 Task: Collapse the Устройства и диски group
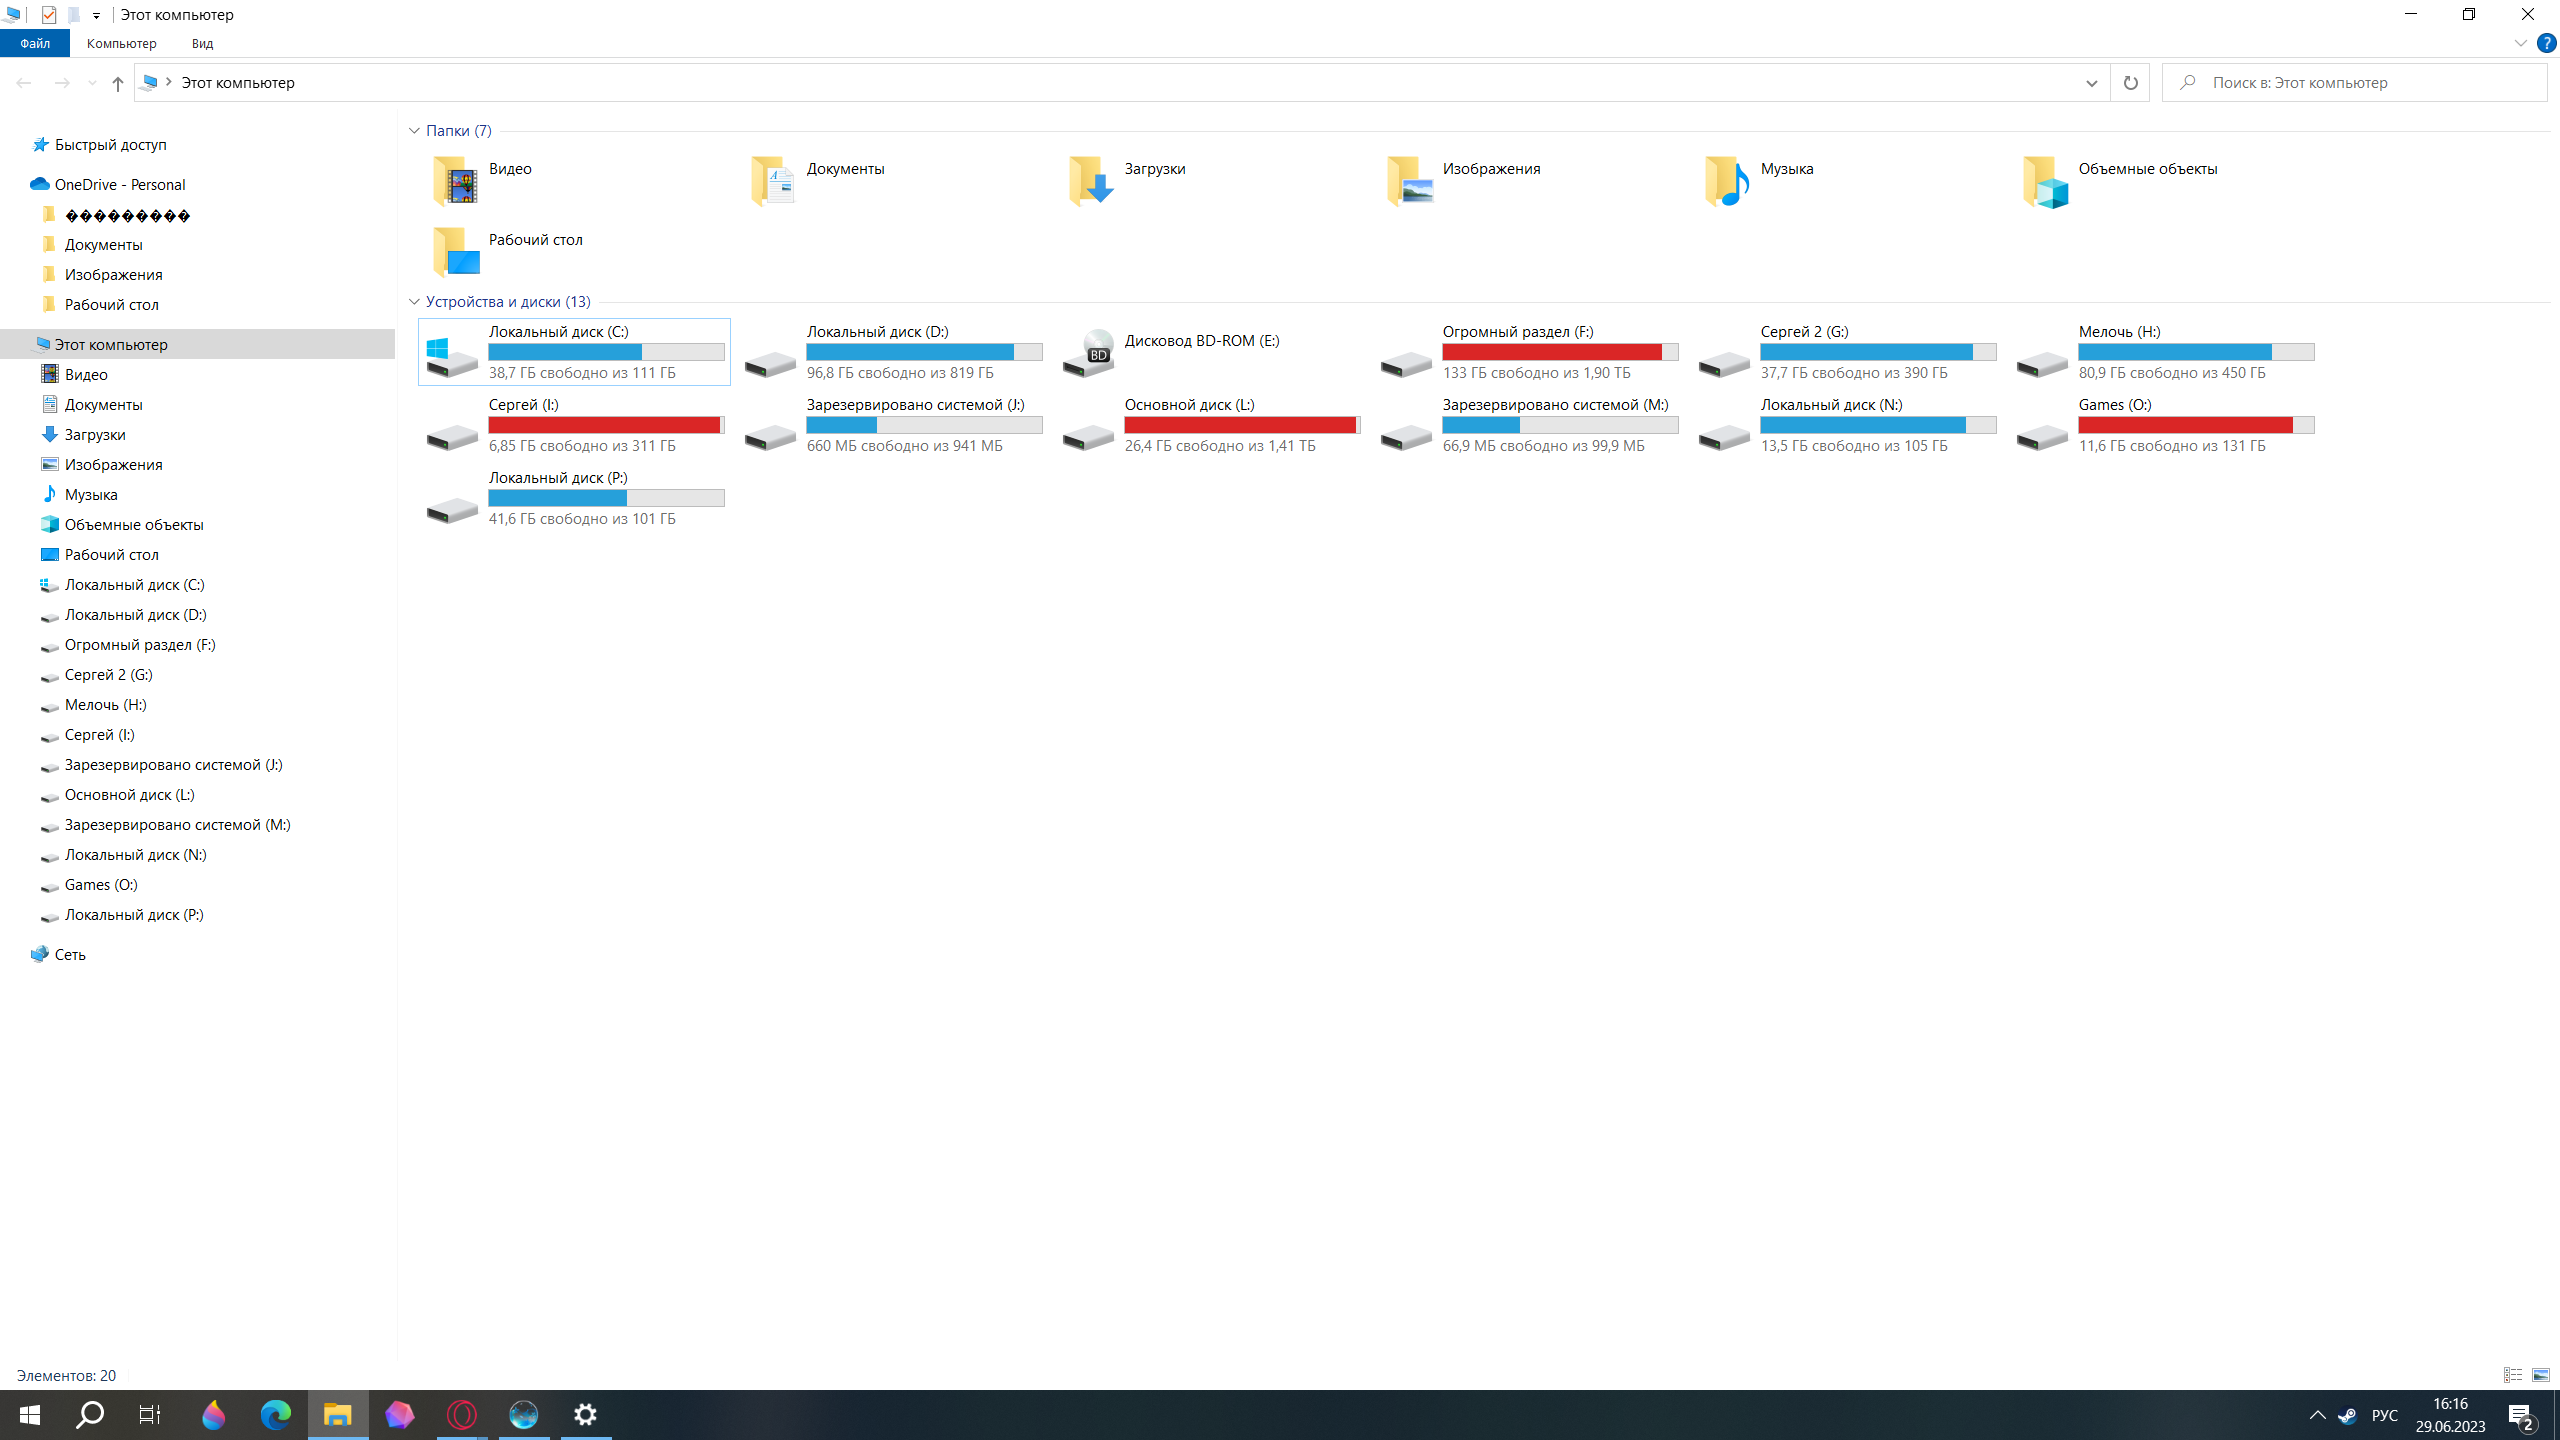(414, 302)
